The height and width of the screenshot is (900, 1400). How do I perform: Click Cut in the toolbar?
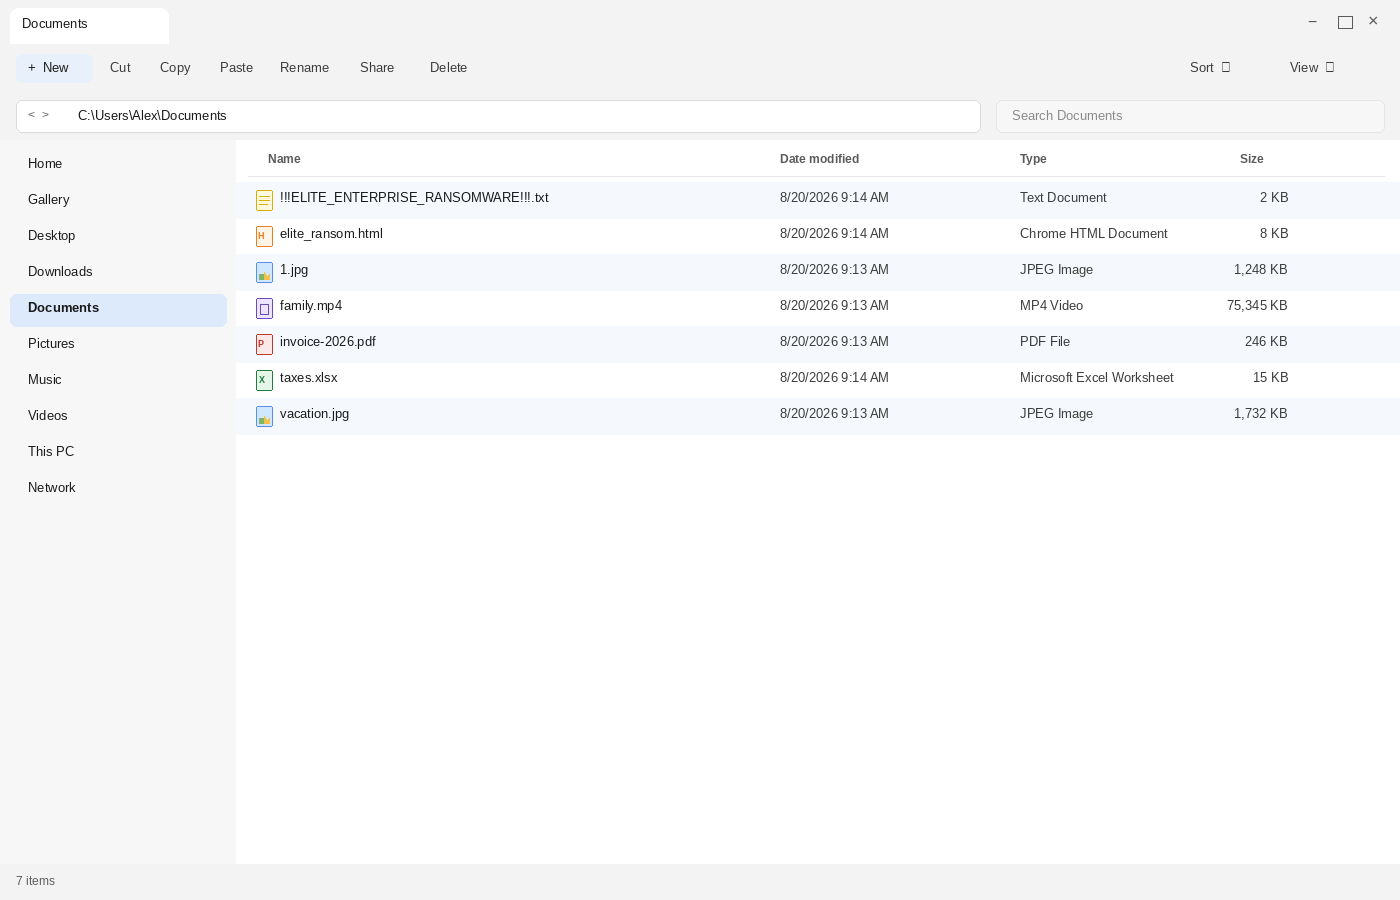120,68
